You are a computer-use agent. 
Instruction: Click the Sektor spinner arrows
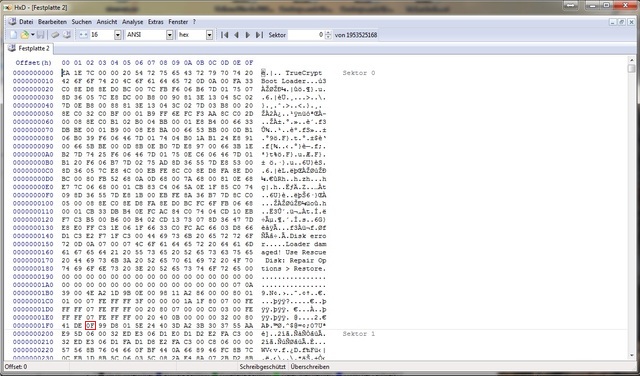coord(328,35)
